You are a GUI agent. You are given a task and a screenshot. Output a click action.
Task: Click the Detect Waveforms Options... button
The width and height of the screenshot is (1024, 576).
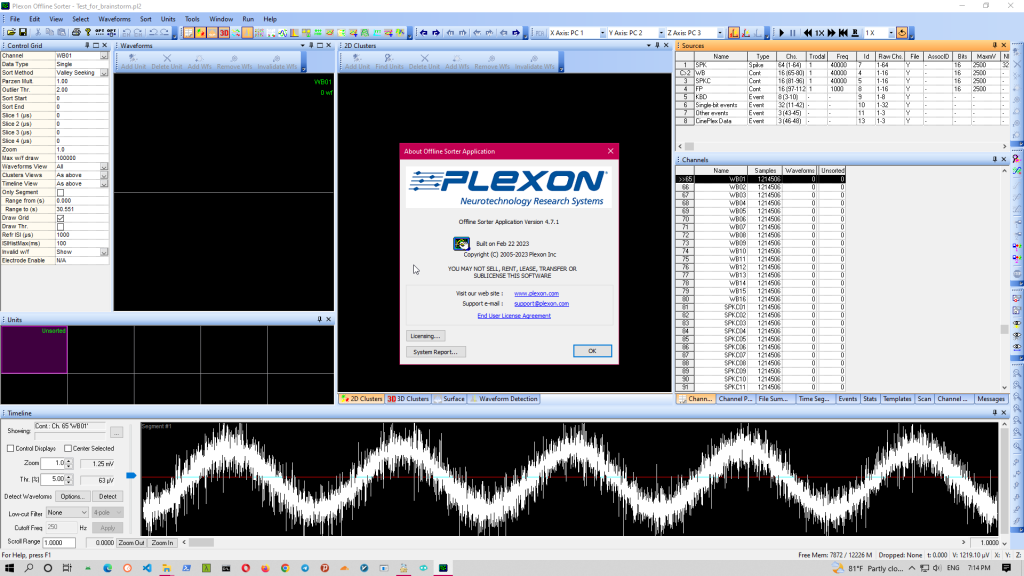[x=72, y=496]
